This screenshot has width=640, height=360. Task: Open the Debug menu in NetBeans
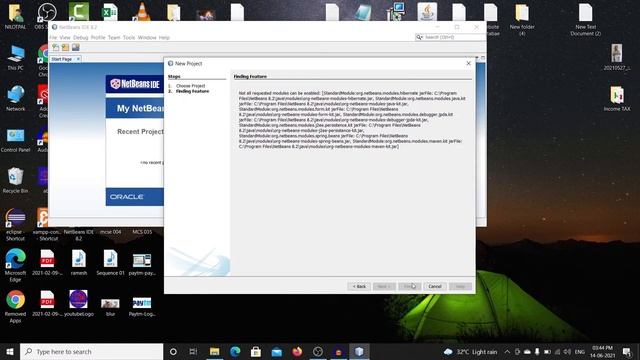(x=80, y=37)
